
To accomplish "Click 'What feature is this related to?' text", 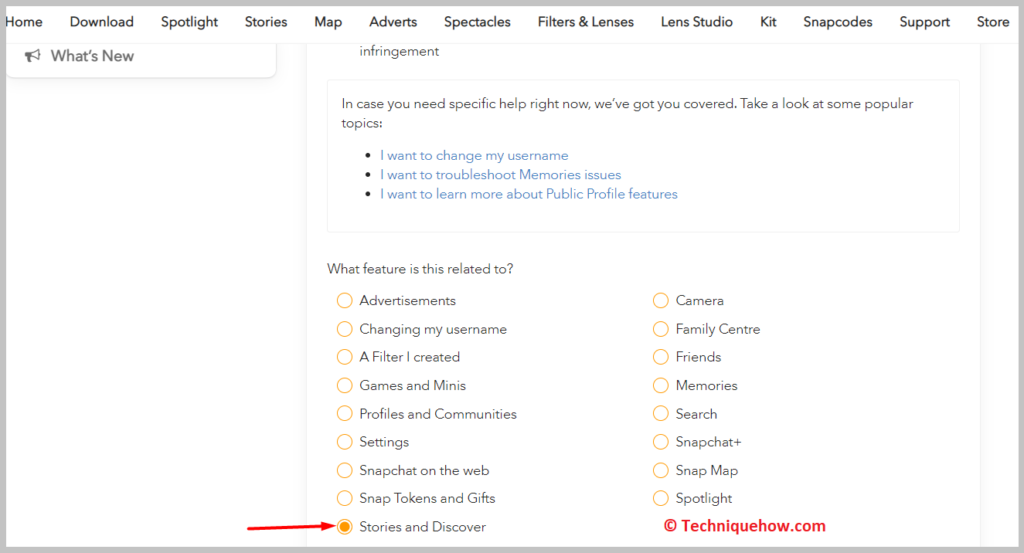I will [x=420, y=269].
